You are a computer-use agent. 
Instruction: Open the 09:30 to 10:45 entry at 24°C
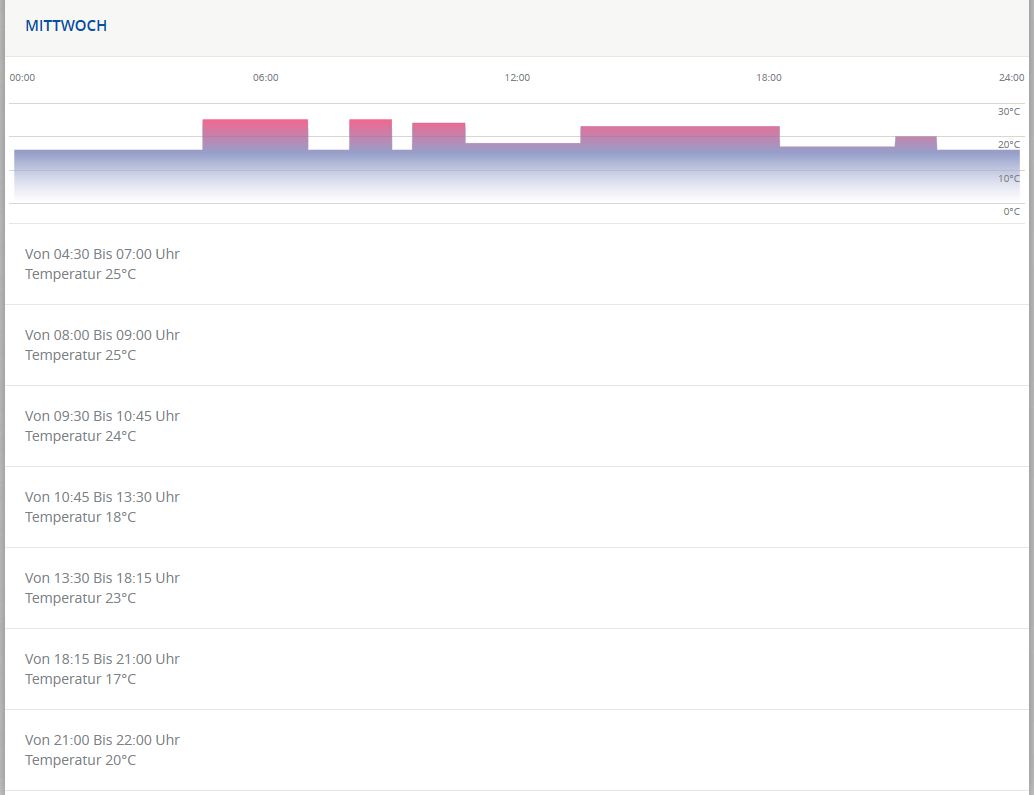point(102,426)
